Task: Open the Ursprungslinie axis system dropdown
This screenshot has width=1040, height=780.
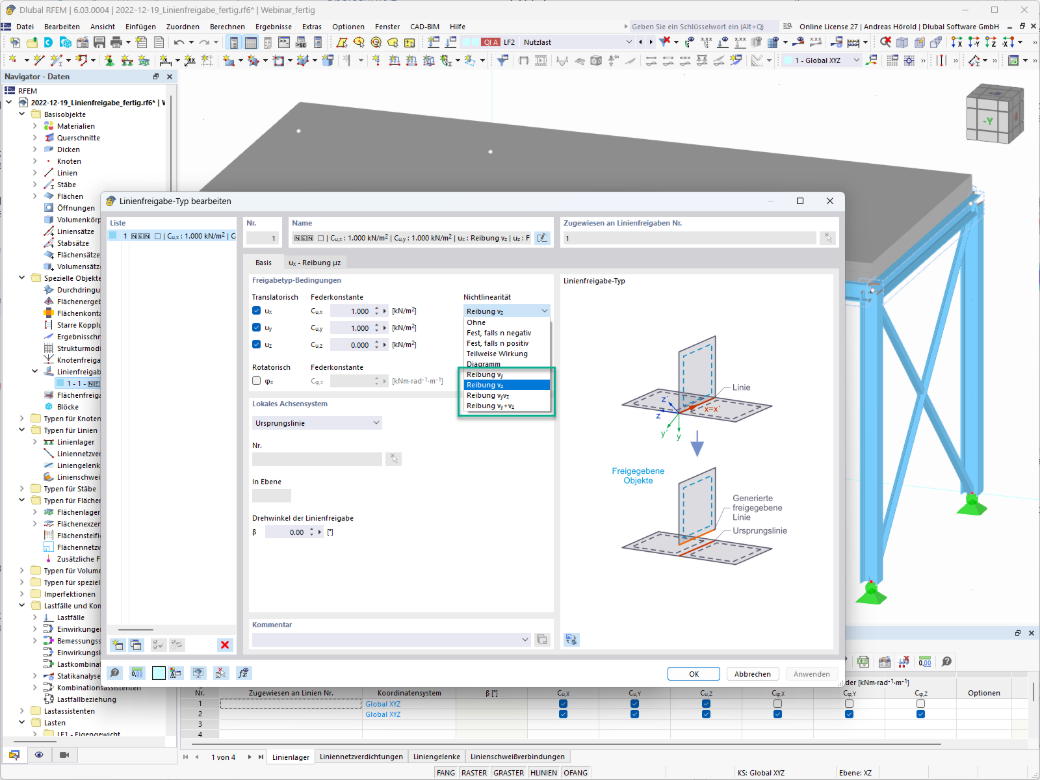Action: (x=317, y=423)
